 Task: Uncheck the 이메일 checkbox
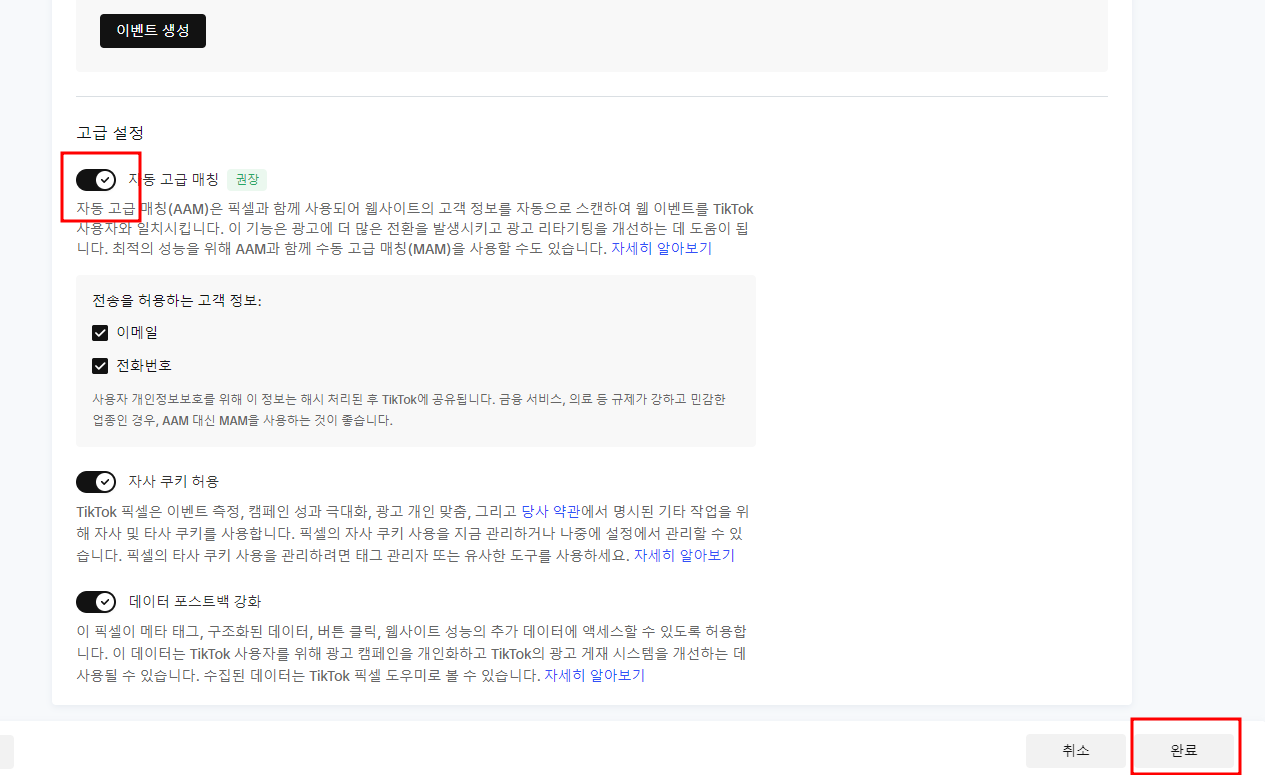click(x=100, y=332)
